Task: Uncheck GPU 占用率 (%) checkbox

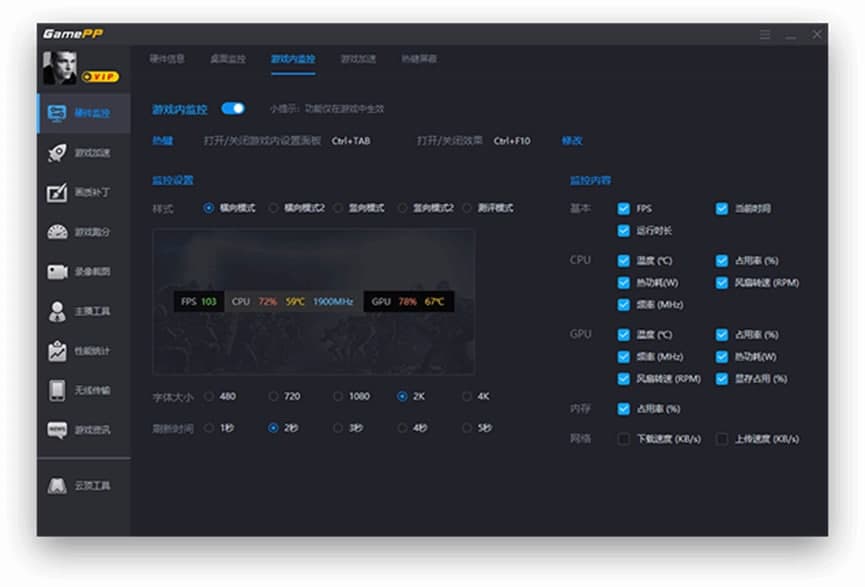Action: tap(722, 334)
